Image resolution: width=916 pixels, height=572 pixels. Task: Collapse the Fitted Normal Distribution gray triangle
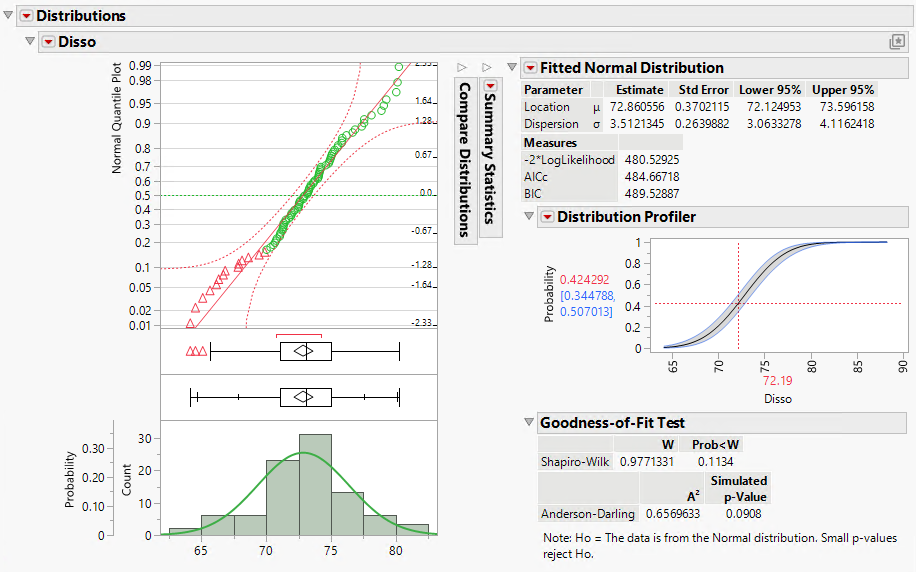512,67
